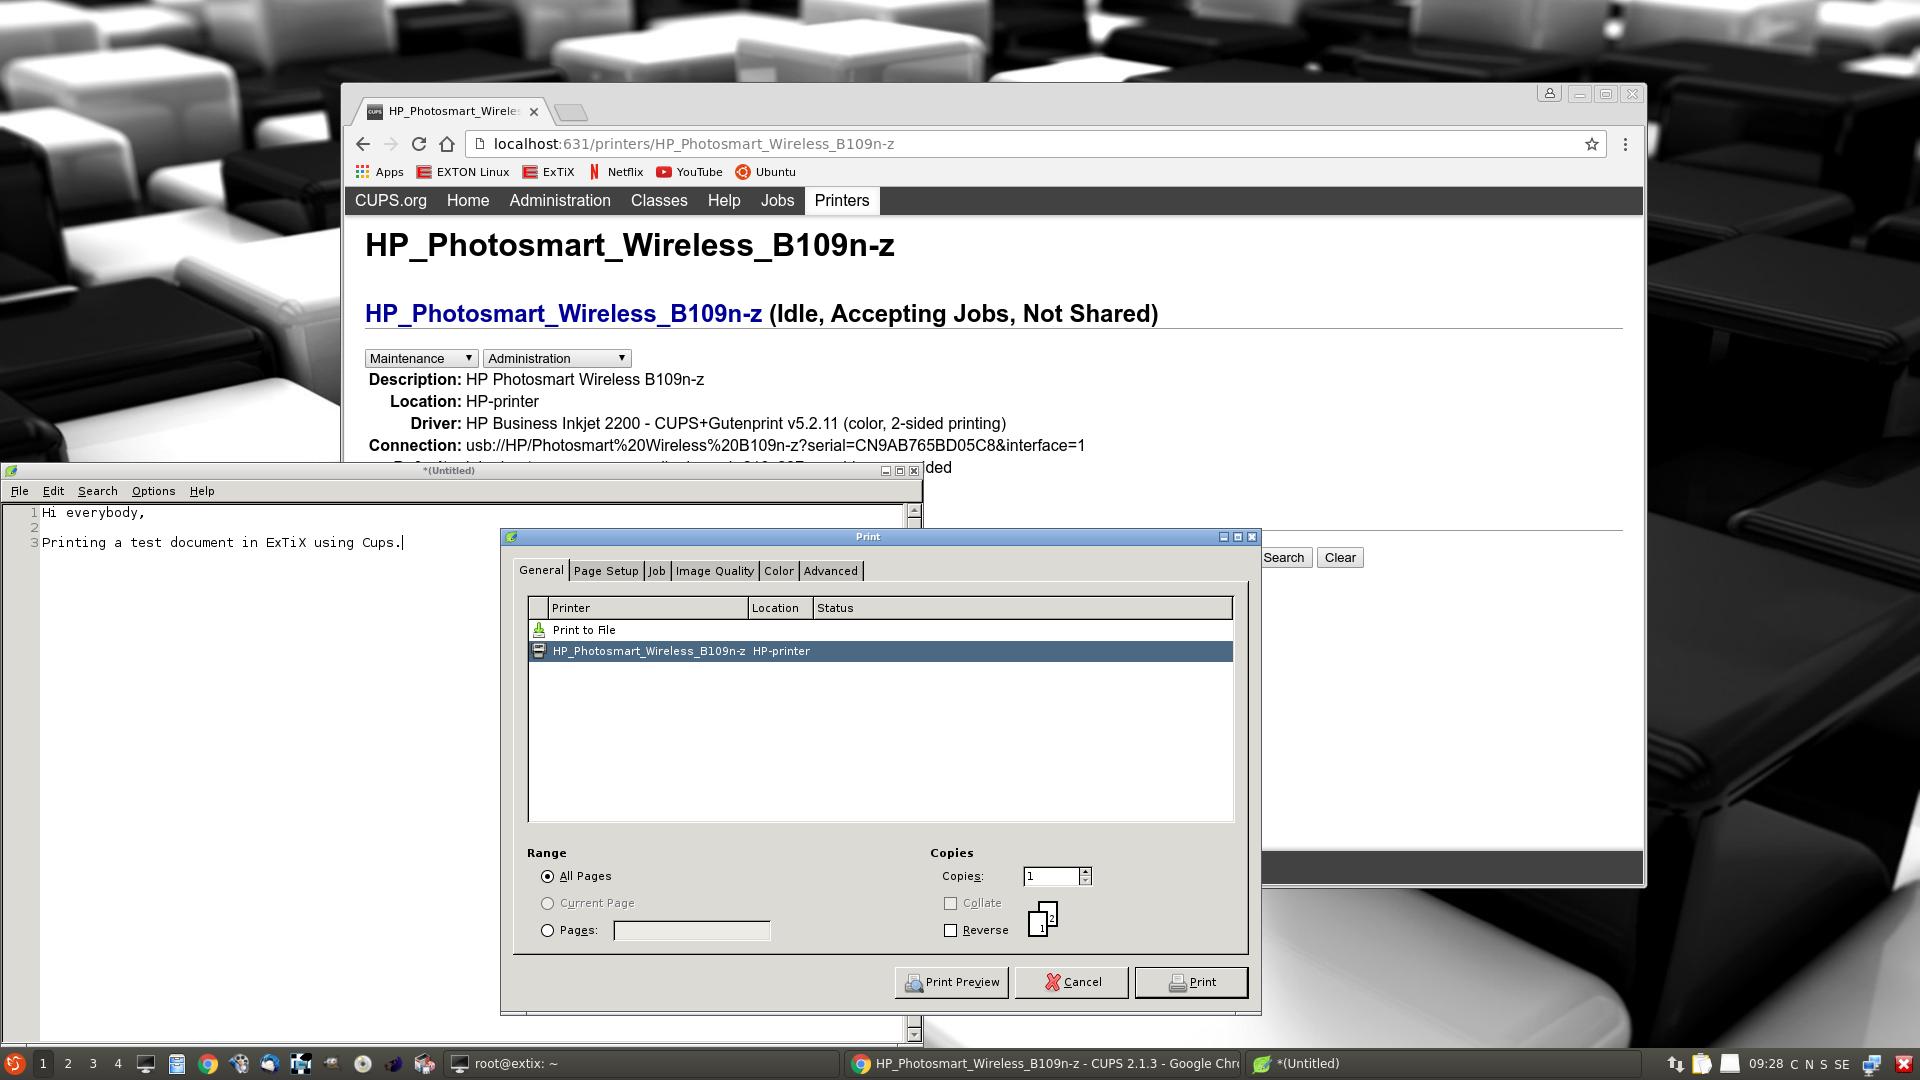The width and height of the screenshot is (1920, 1080).
Task: Click the red X logout tray icon
Action: (1904, 1064)
